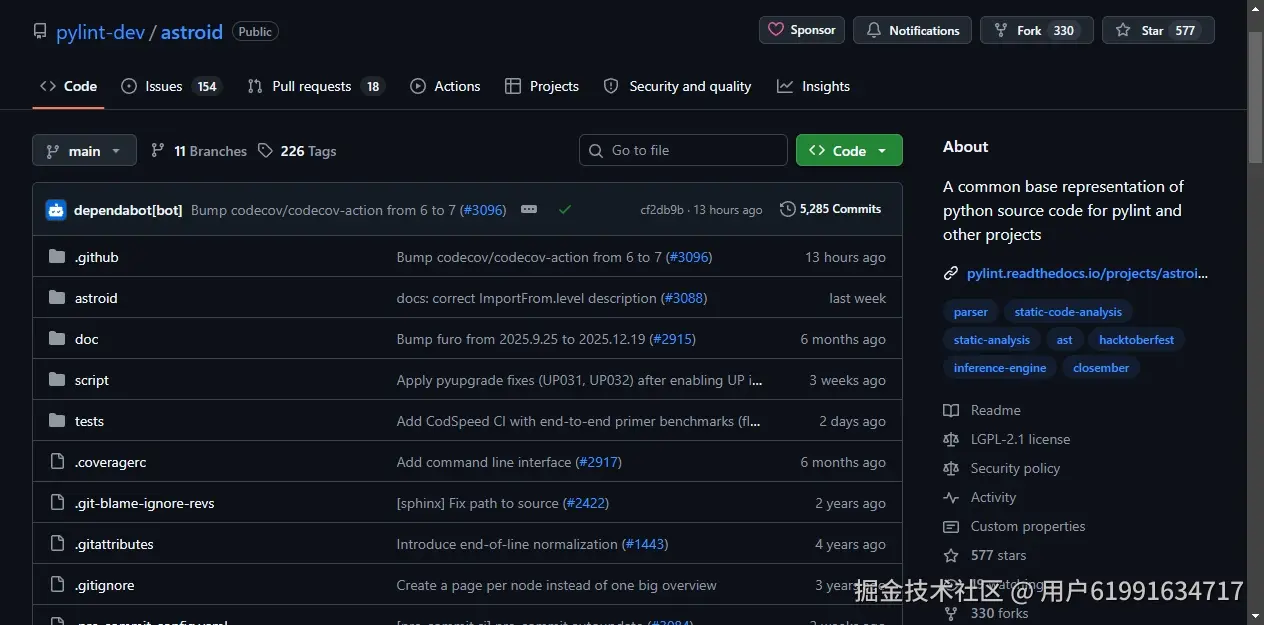
Task: Open the Code tab
Action: 68,86
